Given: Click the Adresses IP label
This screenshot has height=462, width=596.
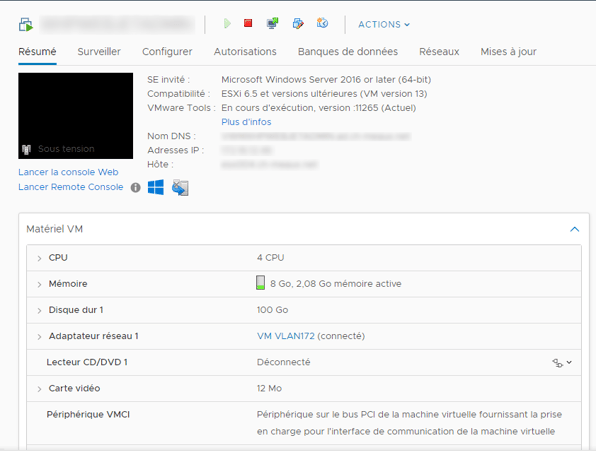Looking at the screenshot, I should point(176,150).
